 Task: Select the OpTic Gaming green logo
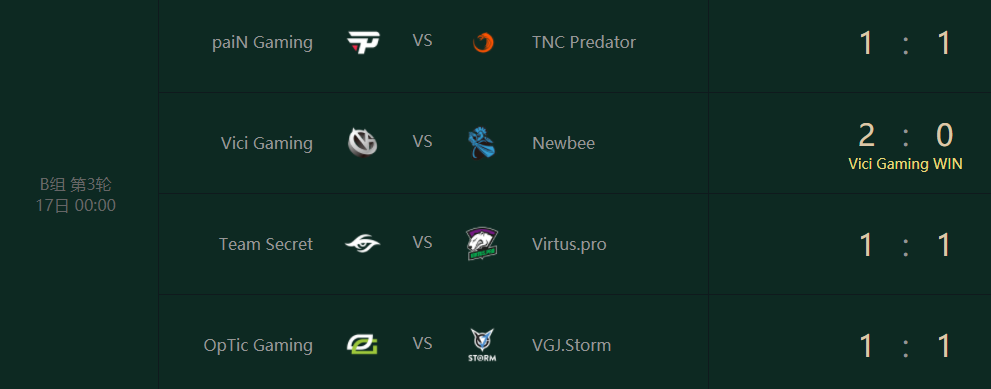coord(363,344)
